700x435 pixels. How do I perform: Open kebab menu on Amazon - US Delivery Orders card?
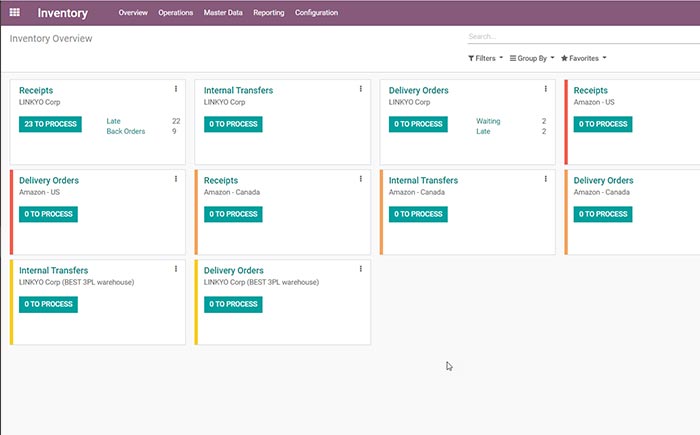(x=176, y=179)
